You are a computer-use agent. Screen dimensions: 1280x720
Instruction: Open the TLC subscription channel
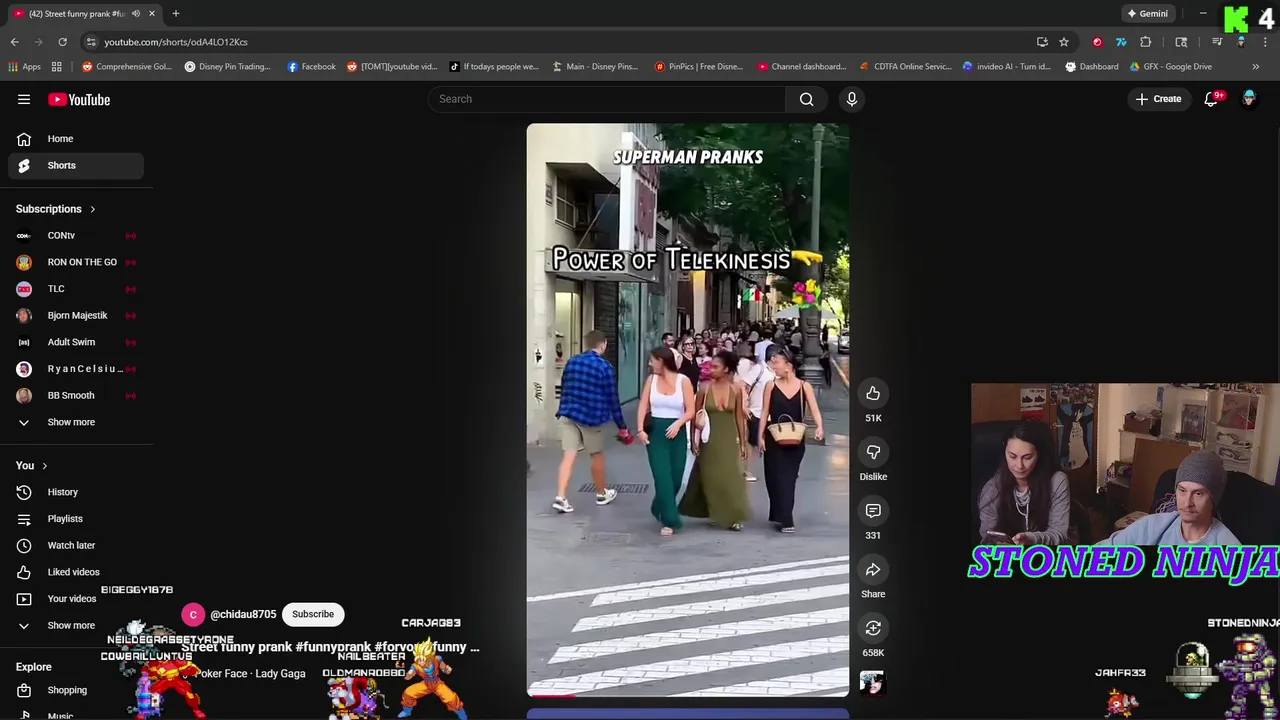tap(75, 289)
